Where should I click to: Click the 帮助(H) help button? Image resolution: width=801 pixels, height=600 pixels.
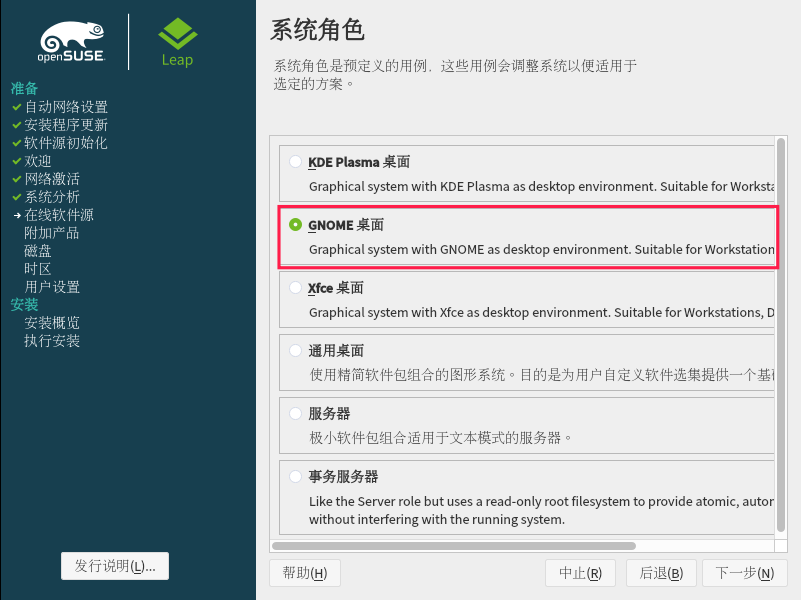[305, 573]
